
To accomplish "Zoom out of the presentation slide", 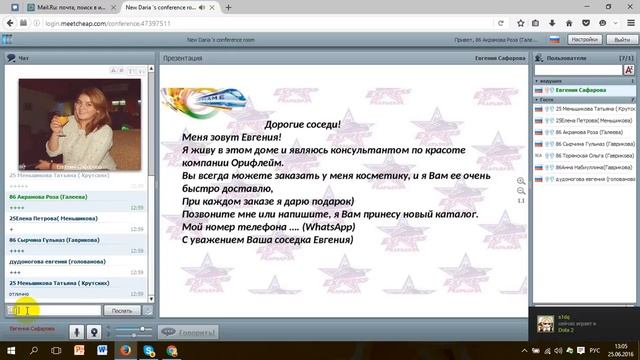I will coord(521,191).
